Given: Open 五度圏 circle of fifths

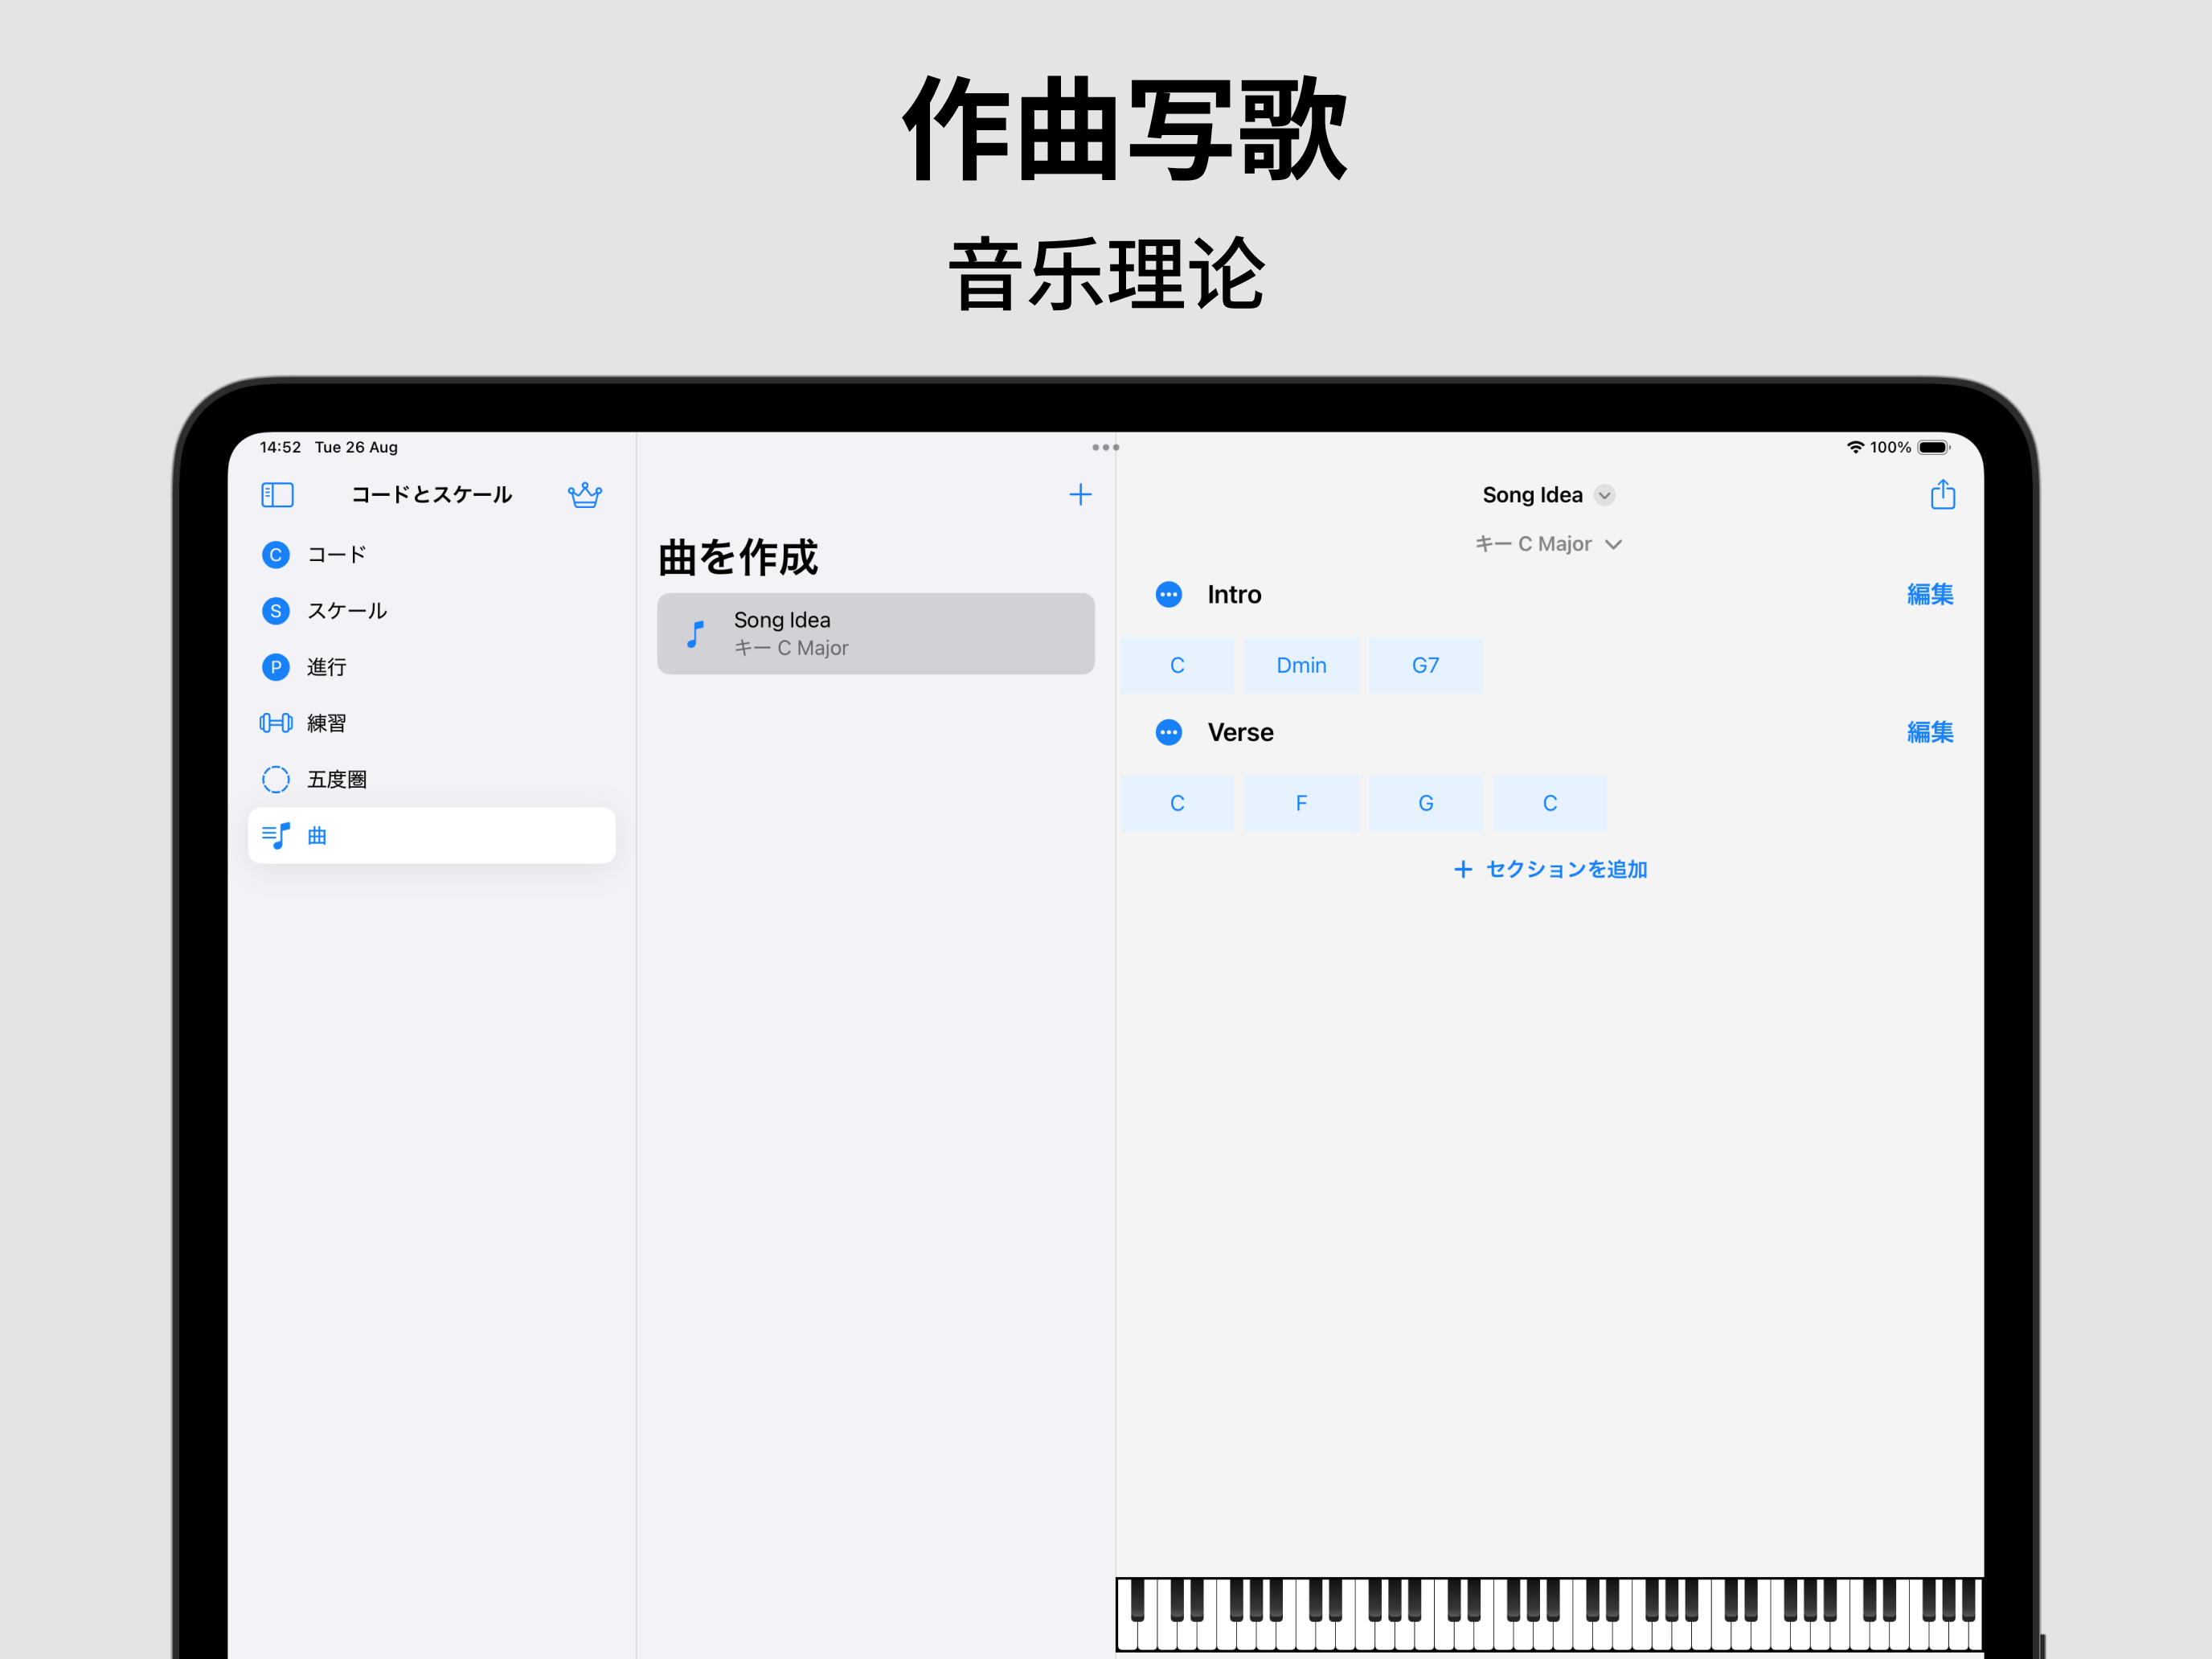Looking at the screenshot, I should (x=431, y=779).
